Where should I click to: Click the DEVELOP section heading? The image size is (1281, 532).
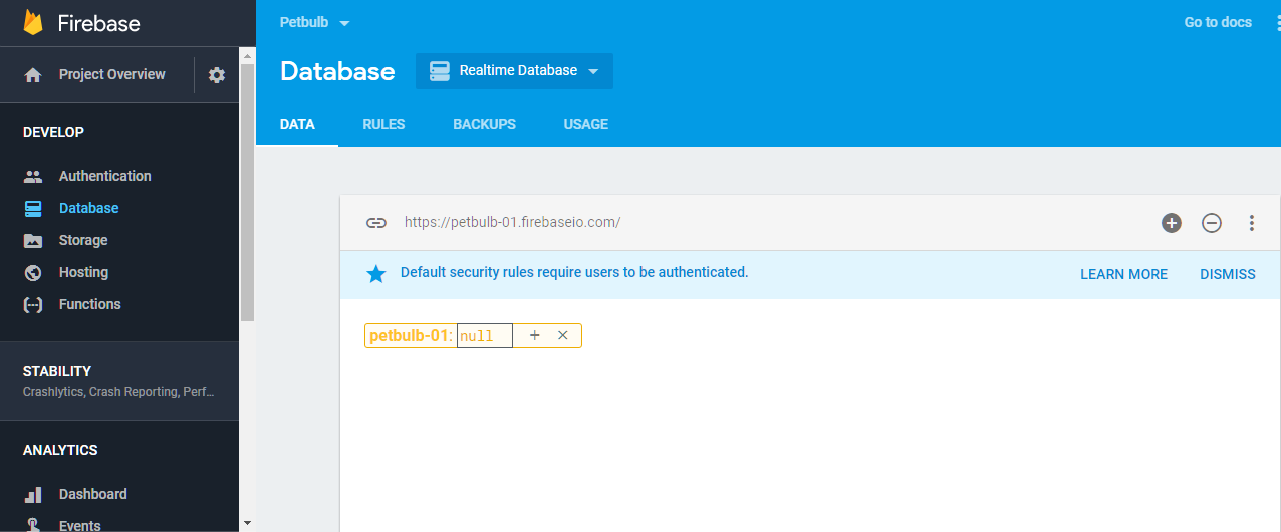tap(54, 133)
